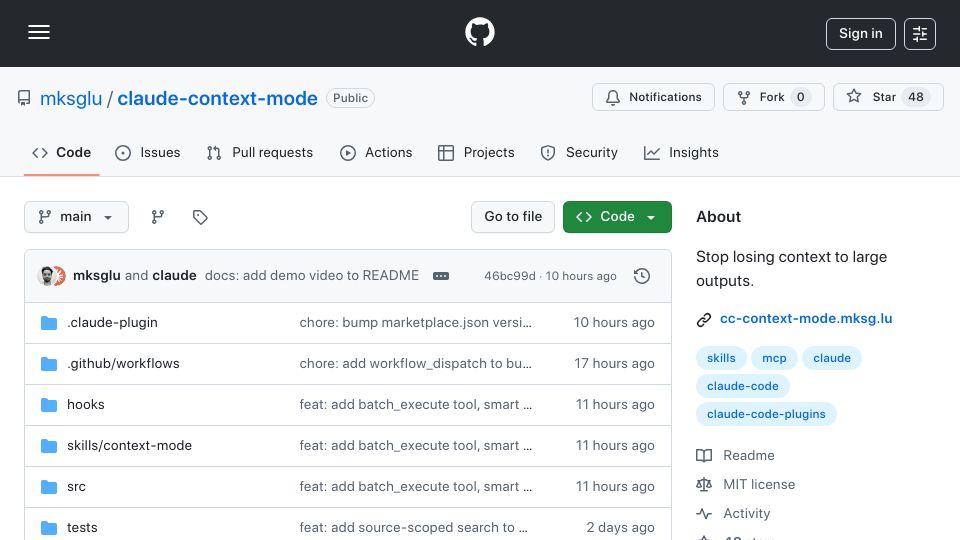The height and width of the screenshot is (540, 960).
Task: Click the commit author avatars
Action: tap(51, 276)
